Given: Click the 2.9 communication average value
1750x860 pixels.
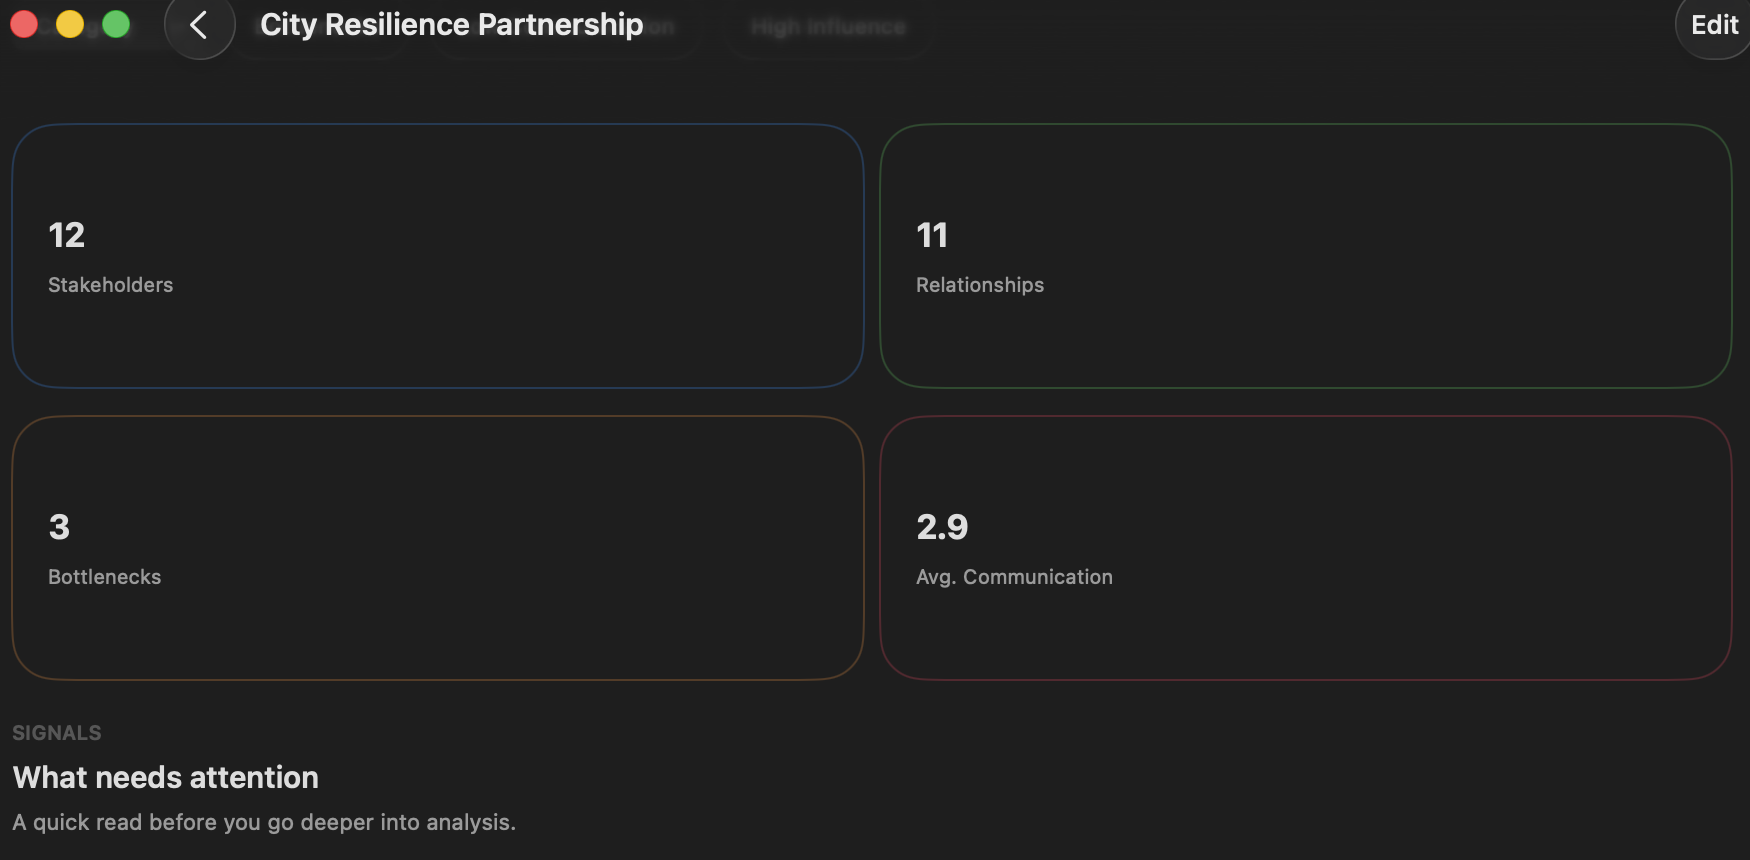Looking at the screenshot, I should (x=942, y=527).
